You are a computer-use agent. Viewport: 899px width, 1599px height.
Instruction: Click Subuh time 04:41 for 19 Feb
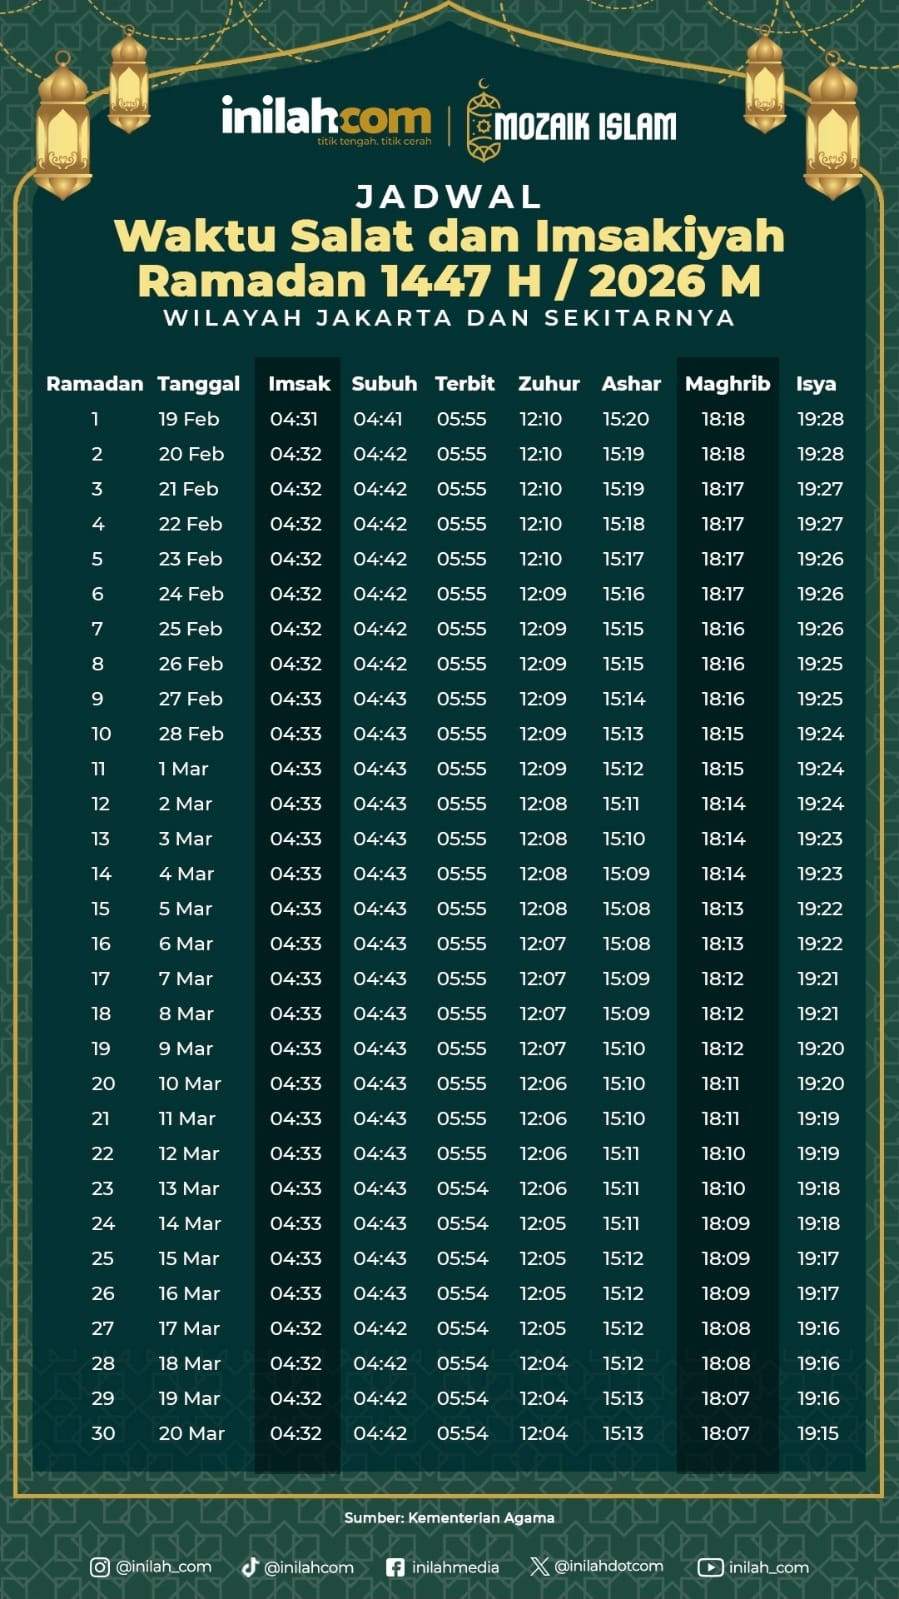(x=378, y=419)
